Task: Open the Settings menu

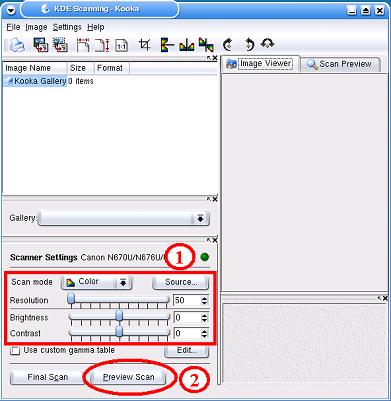Action: pos(67,27)
